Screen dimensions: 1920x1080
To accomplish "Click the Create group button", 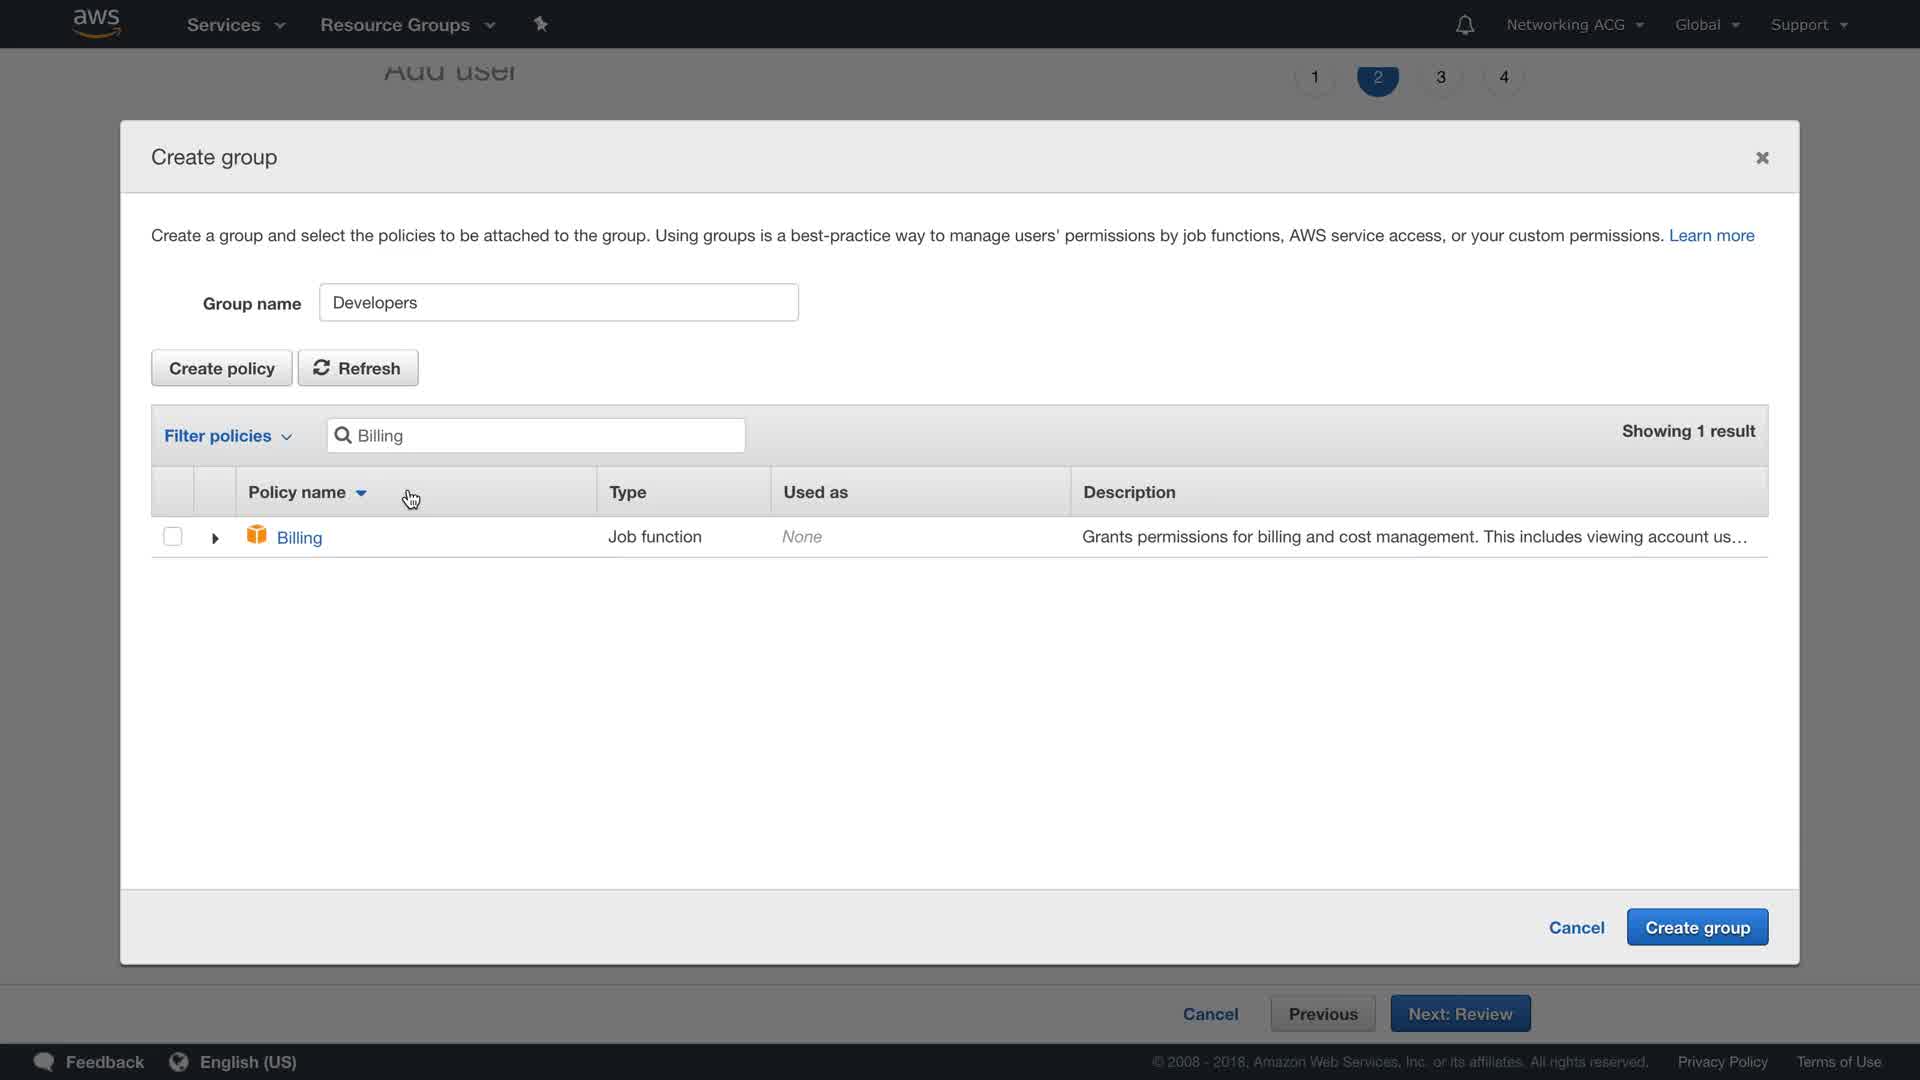I will coord(1697,927).
